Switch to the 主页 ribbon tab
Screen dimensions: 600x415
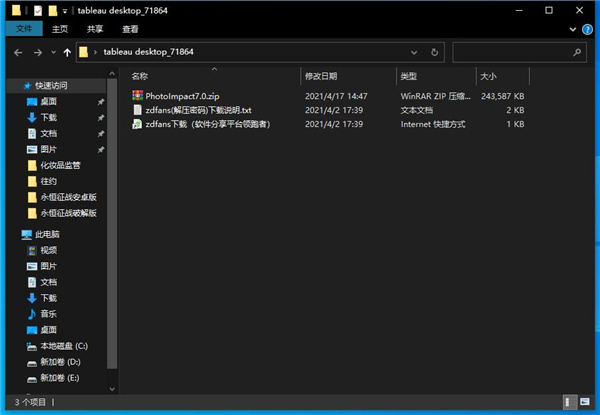[x=60, y=29]
